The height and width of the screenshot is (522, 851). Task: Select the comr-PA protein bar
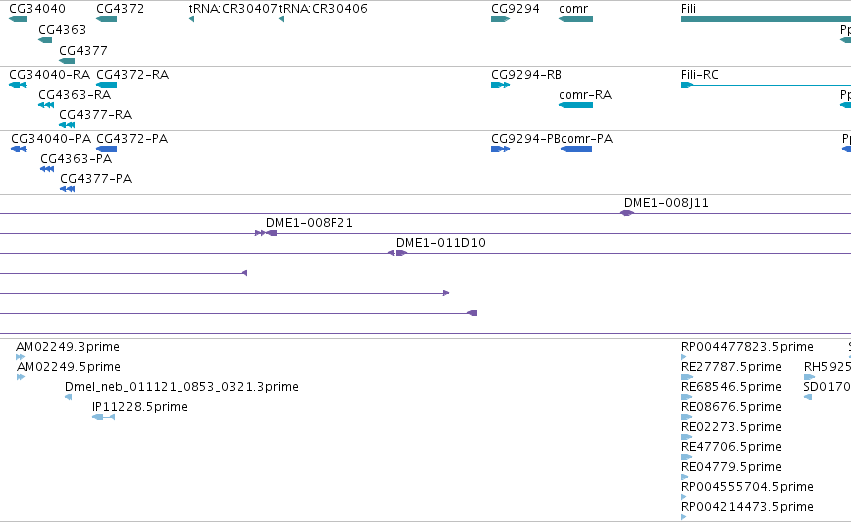(x=576, y=149)
